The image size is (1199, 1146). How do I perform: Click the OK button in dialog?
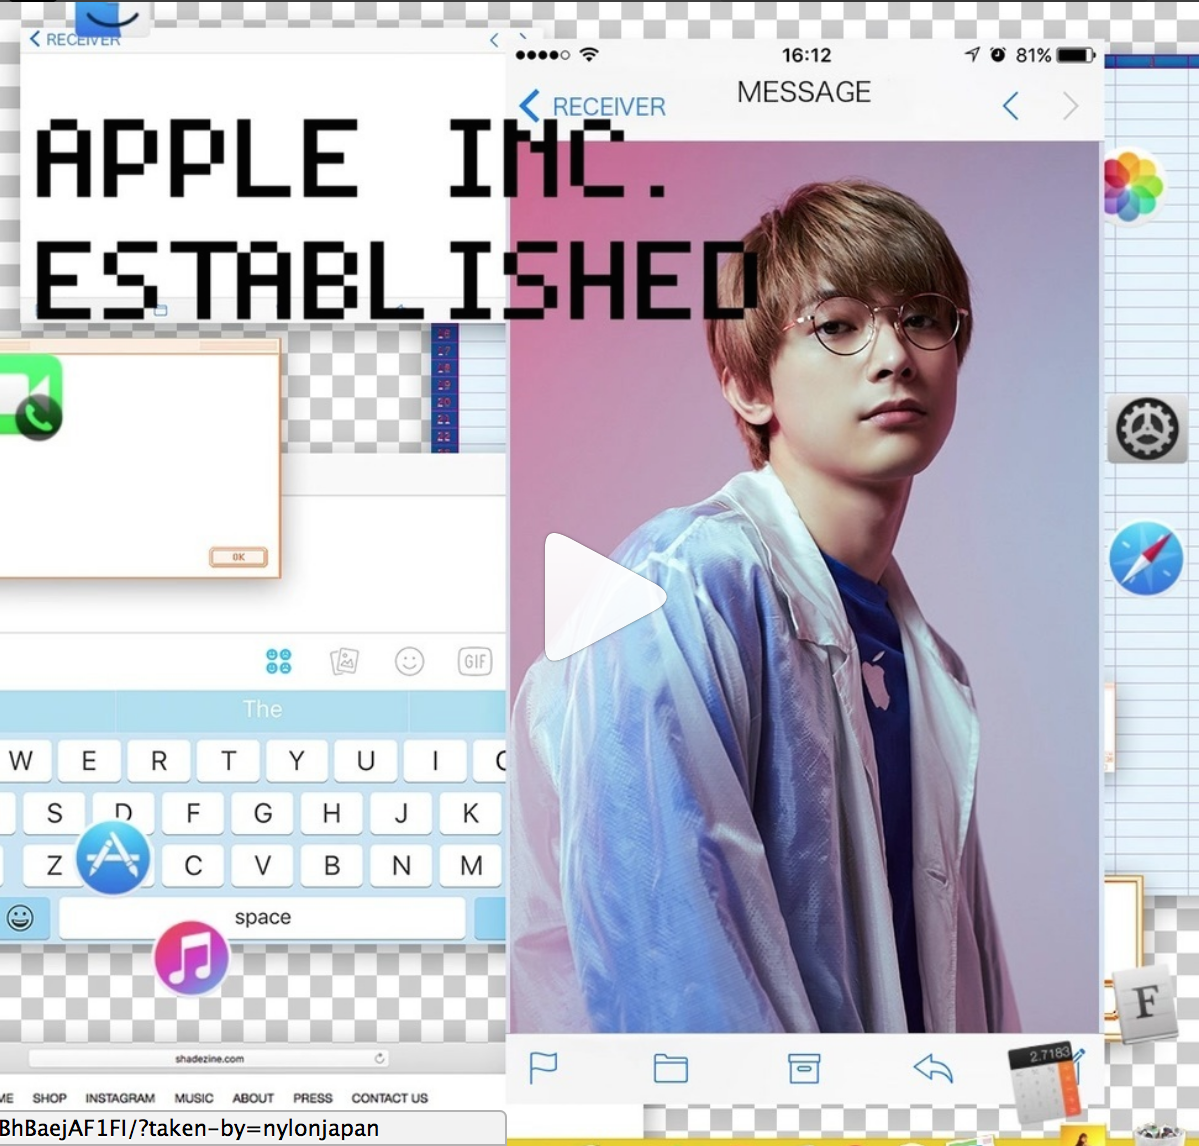[x=239, y=557]
